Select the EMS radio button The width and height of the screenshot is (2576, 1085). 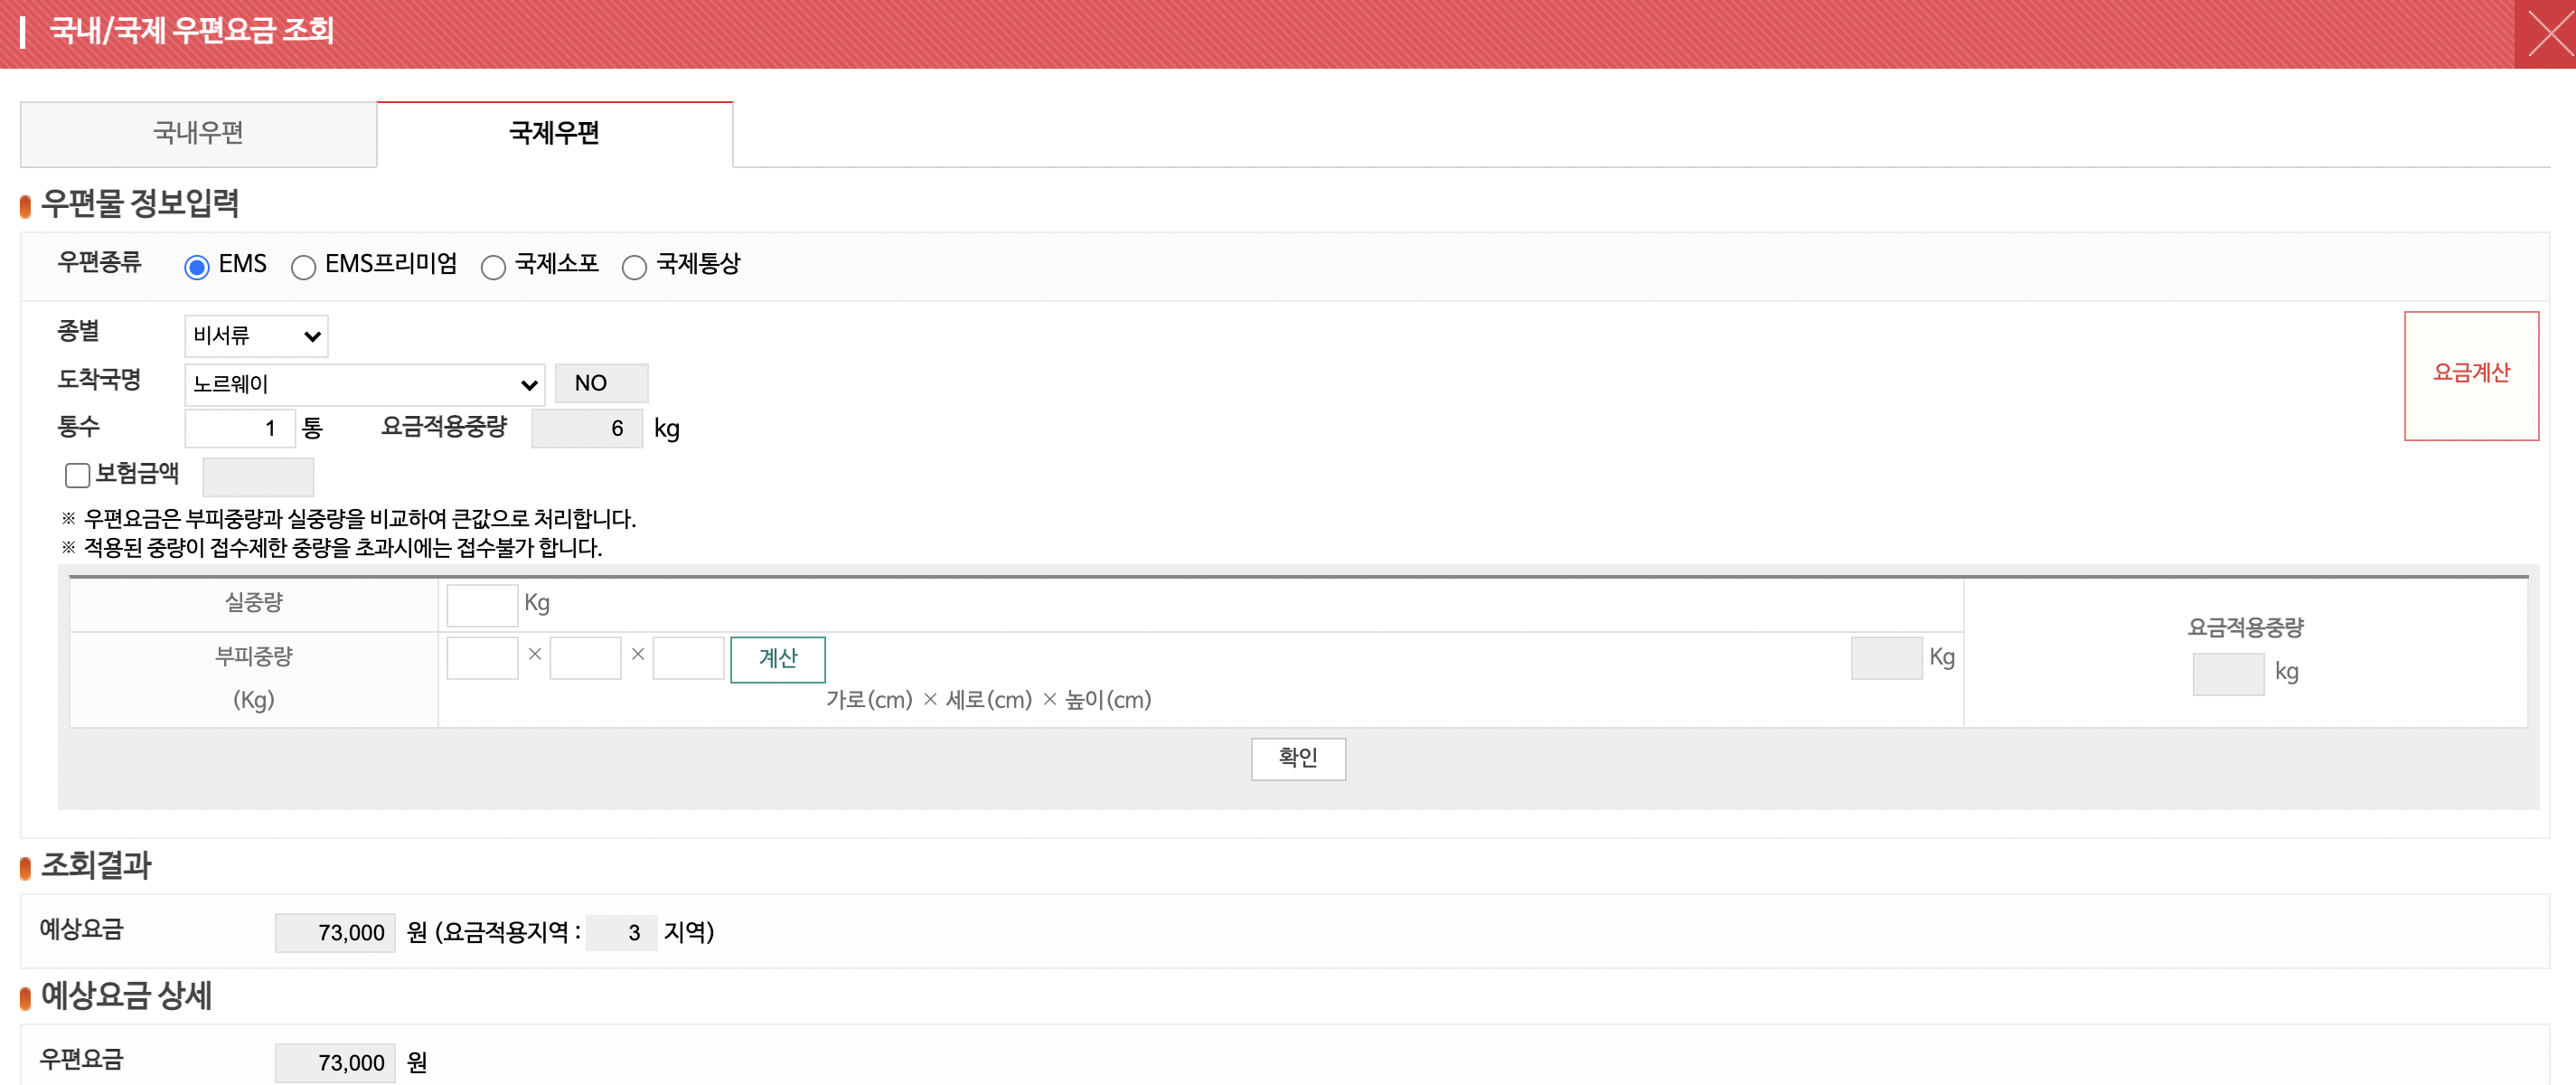tap(196, 266)
